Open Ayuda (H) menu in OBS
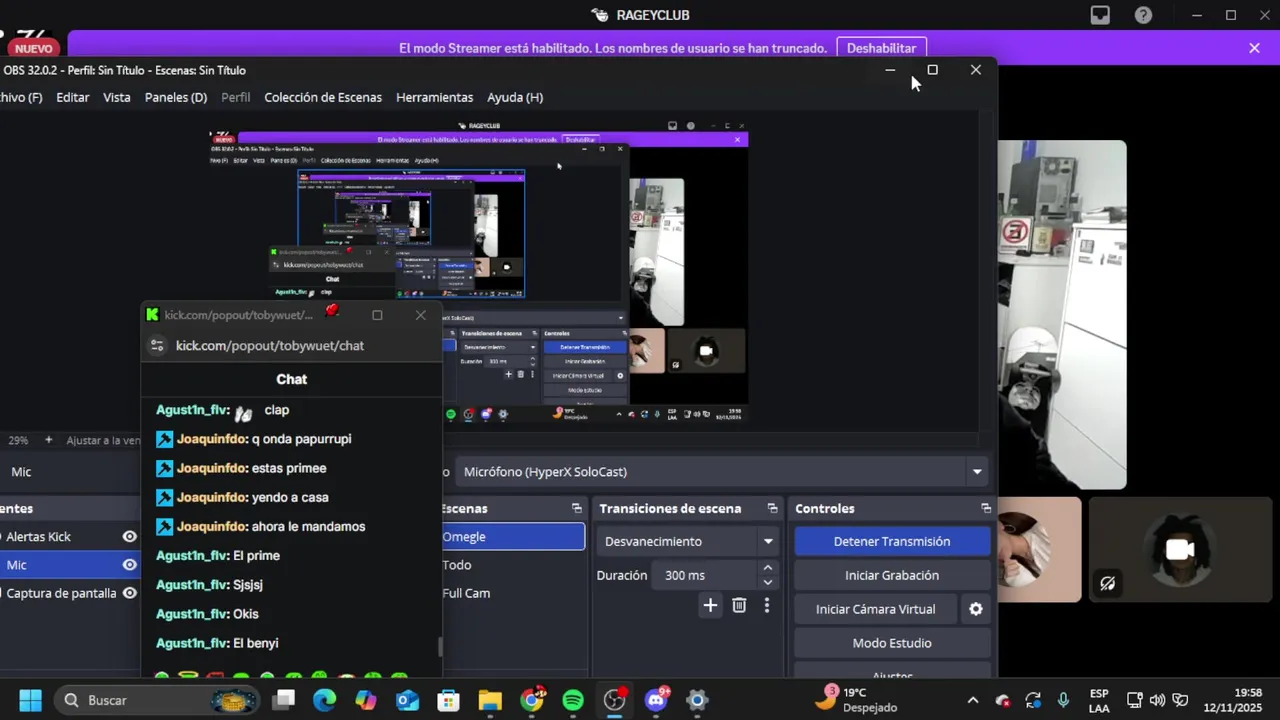The height and width of the screenshot is (720, 1280). [x=515, y=97]
